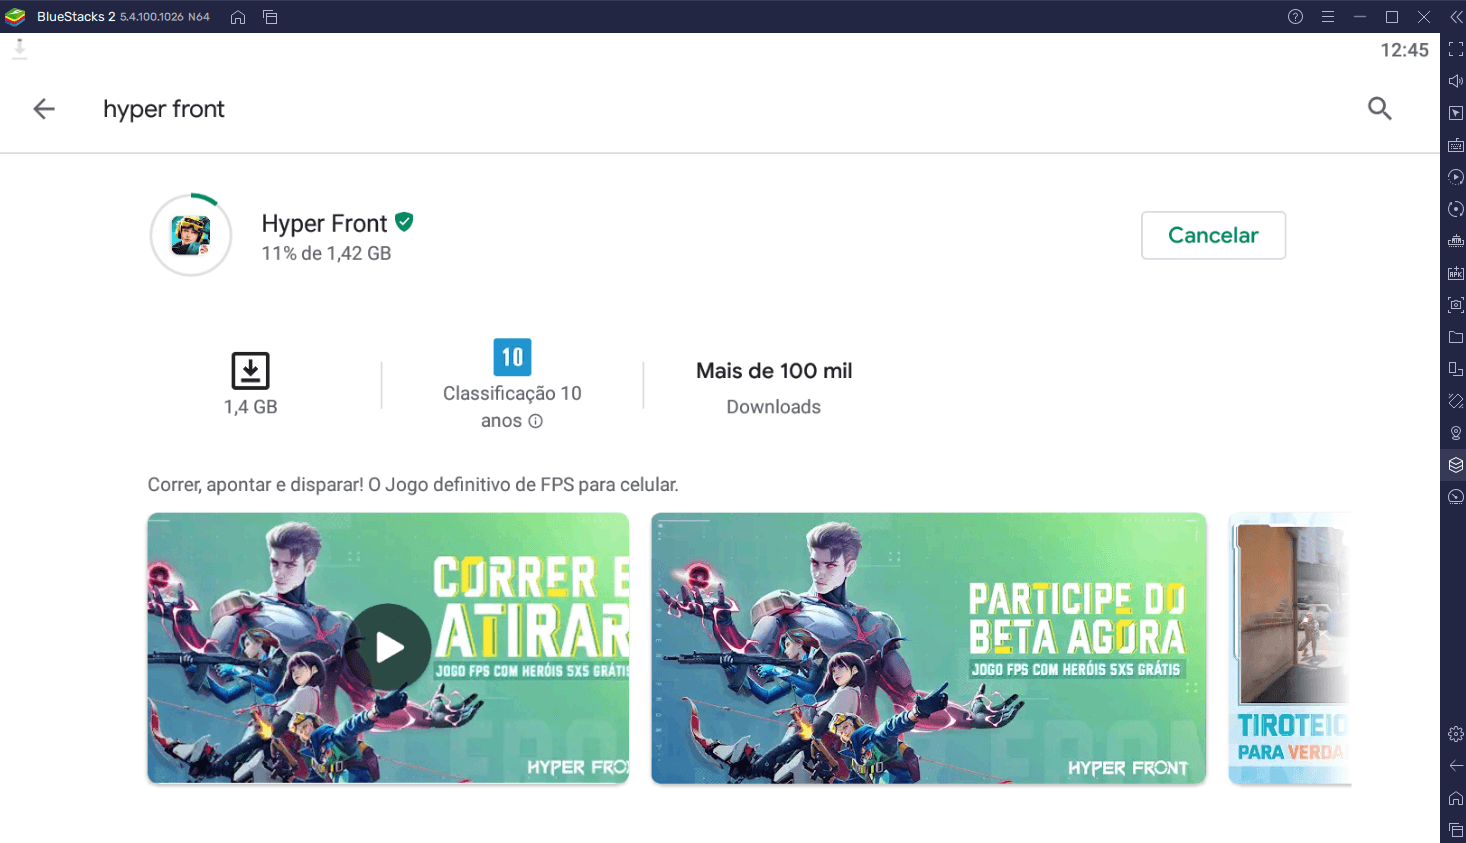Click the sync operations icon in the sidebar
This screenshot has width=1466, height=843.
[1456, 209]
